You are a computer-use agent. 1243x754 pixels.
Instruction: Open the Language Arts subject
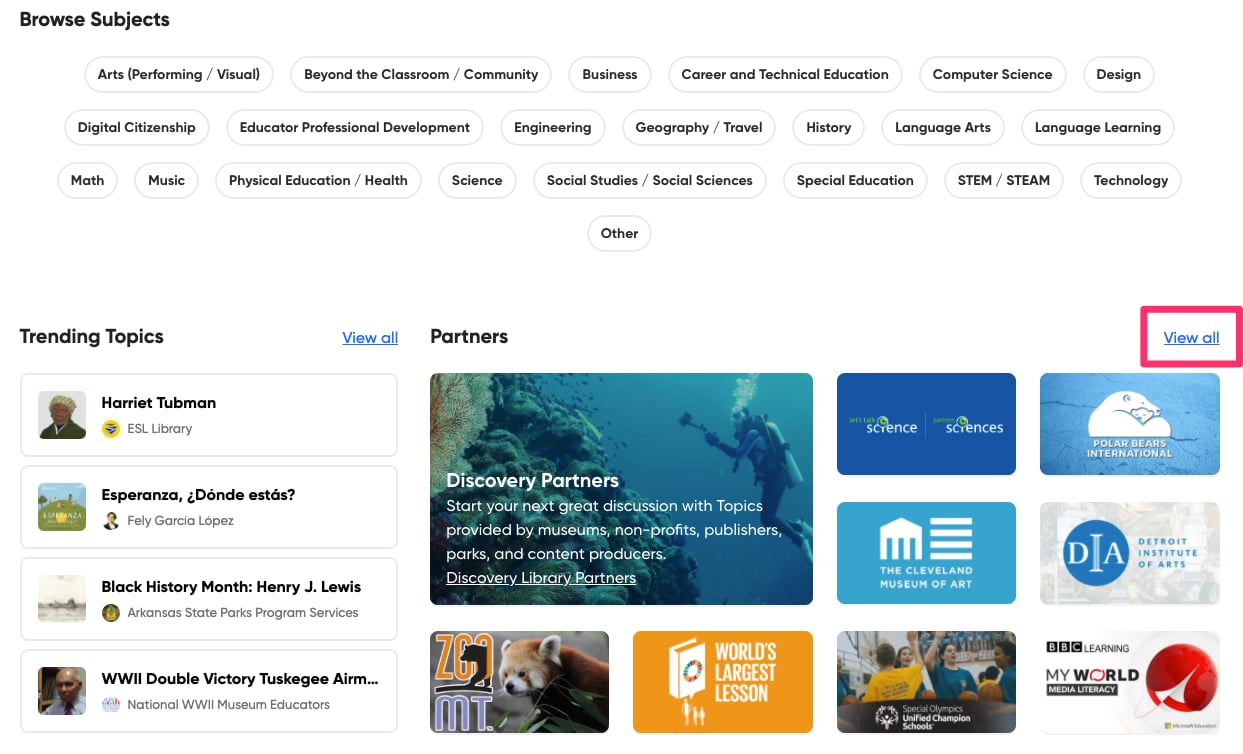click(943, 127)
